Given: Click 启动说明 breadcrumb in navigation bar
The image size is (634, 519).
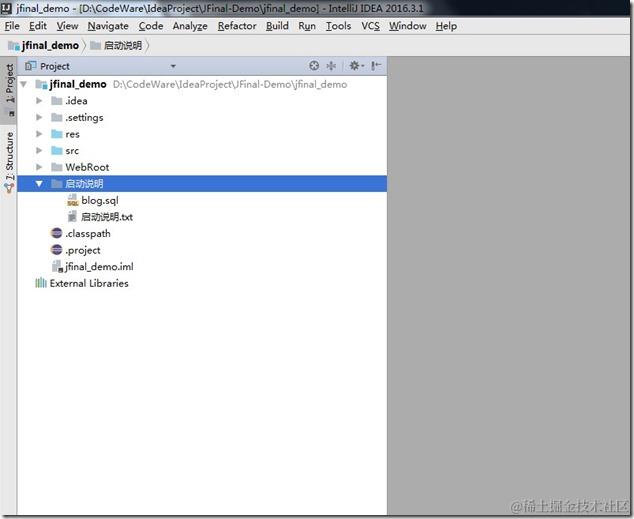Looking at the screenshot, I should pos(116,45).
